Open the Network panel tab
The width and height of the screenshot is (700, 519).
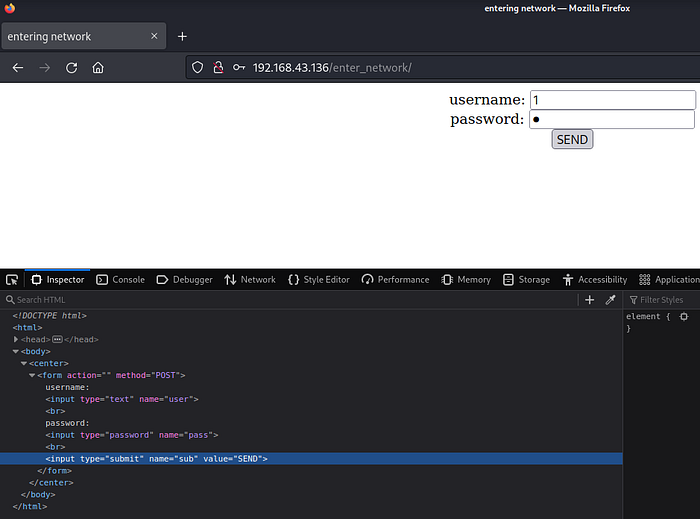coord(250,280)
